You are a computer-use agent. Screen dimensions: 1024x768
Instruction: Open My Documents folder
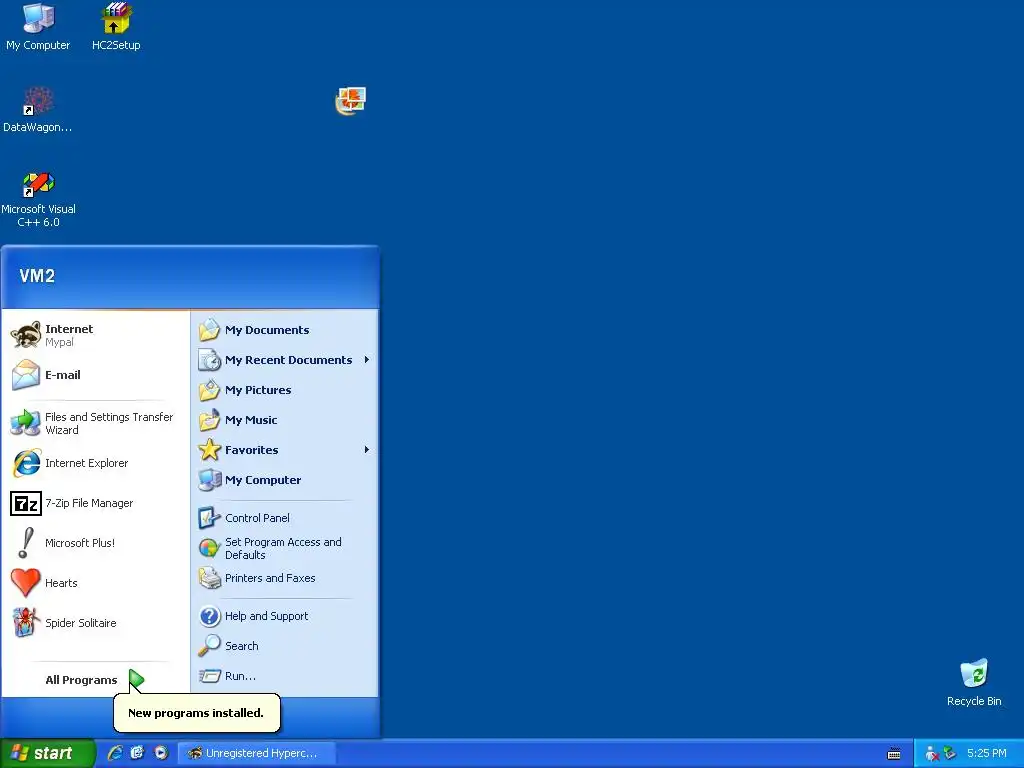point(285,330)
